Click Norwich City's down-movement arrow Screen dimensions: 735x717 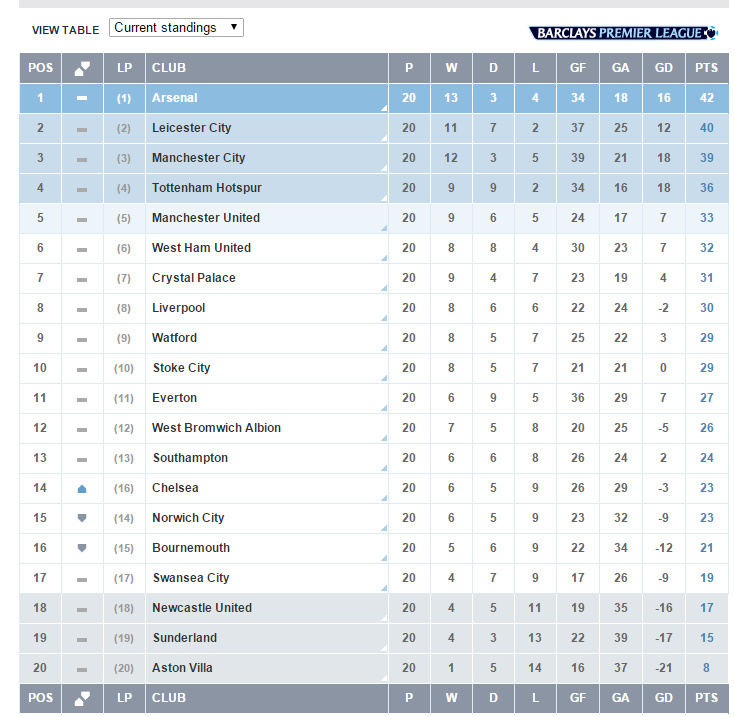82,518
